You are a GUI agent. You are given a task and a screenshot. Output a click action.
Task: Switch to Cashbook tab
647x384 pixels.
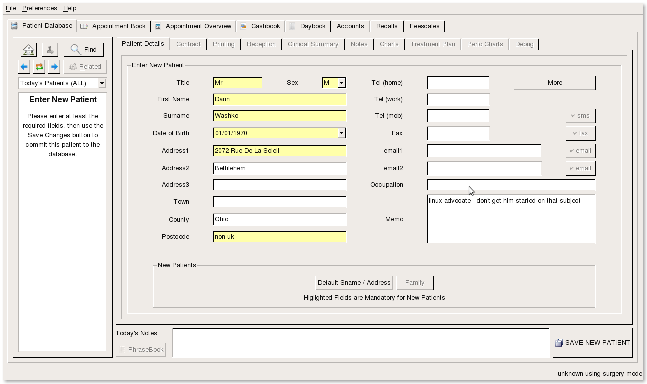coord(260,26)
